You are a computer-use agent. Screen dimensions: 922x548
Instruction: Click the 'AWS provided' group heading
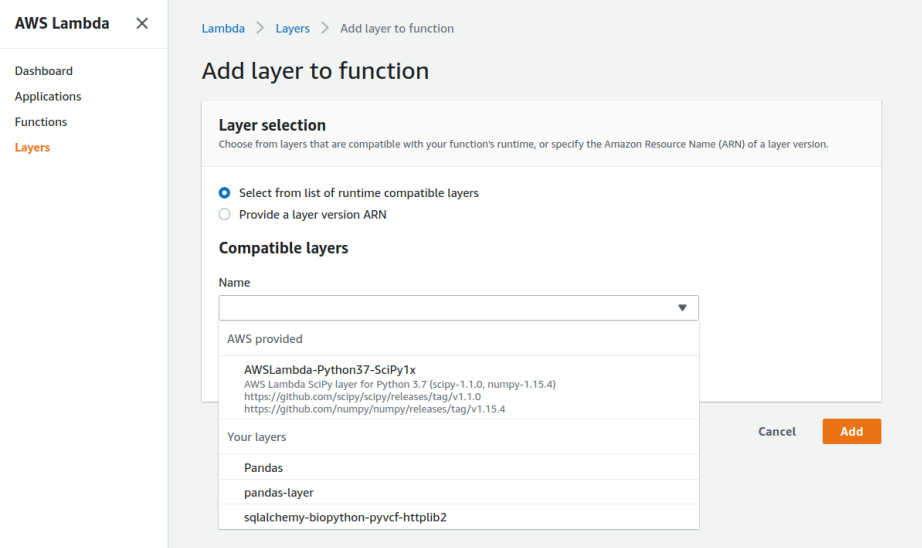point(265,339)
